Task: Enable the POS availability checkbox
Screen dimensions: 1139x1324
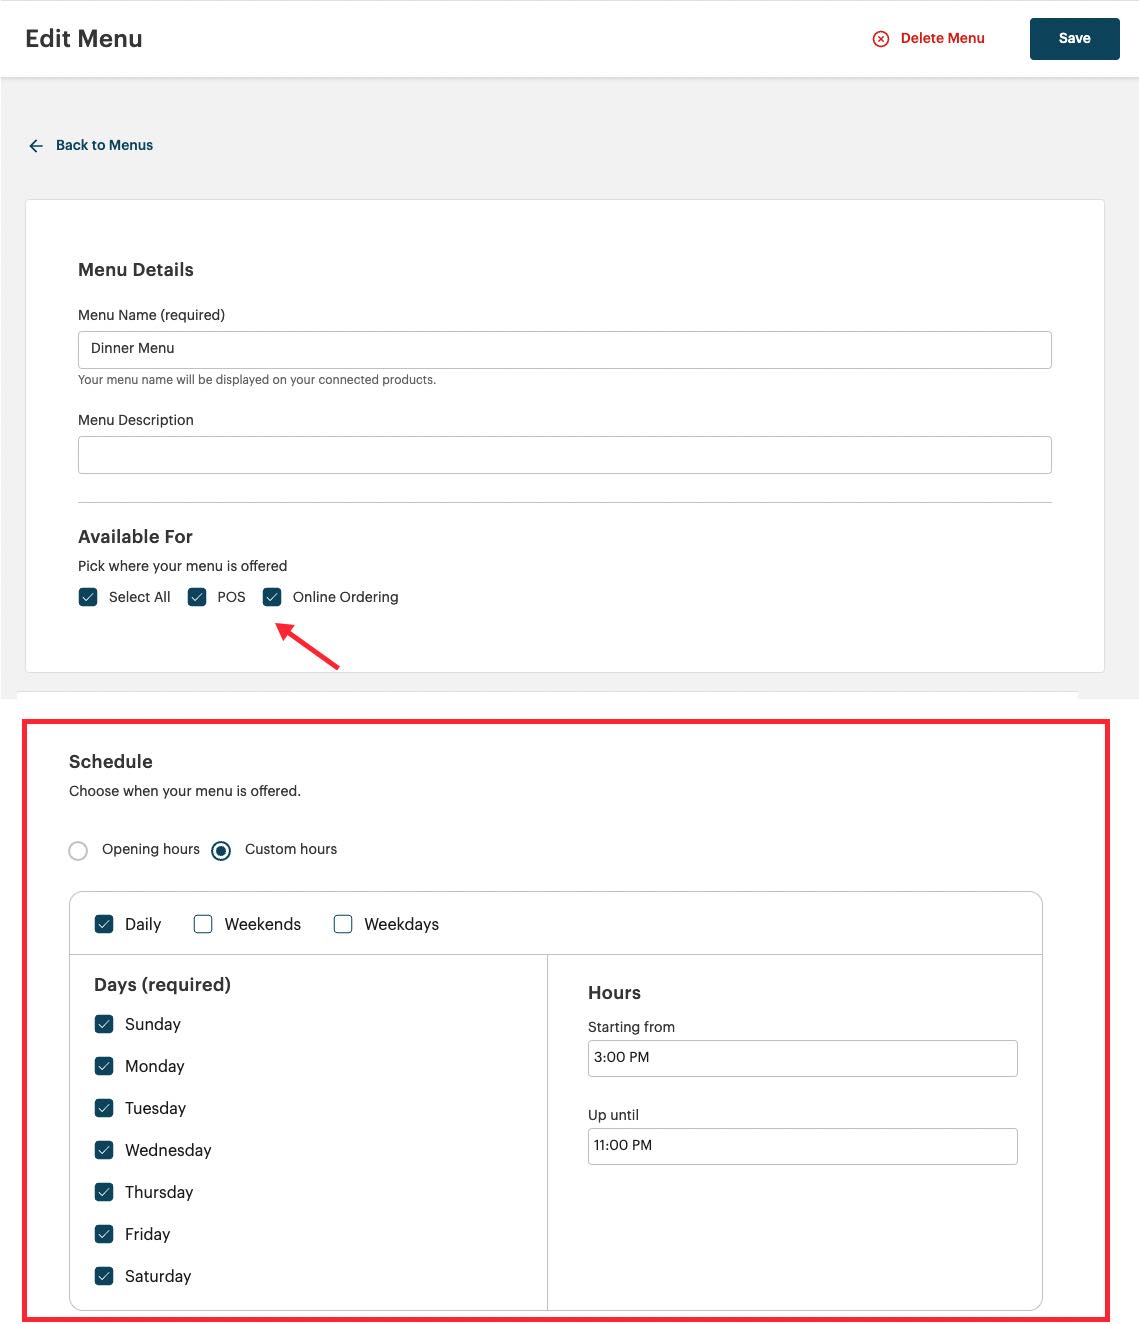Action: point(197,596)
